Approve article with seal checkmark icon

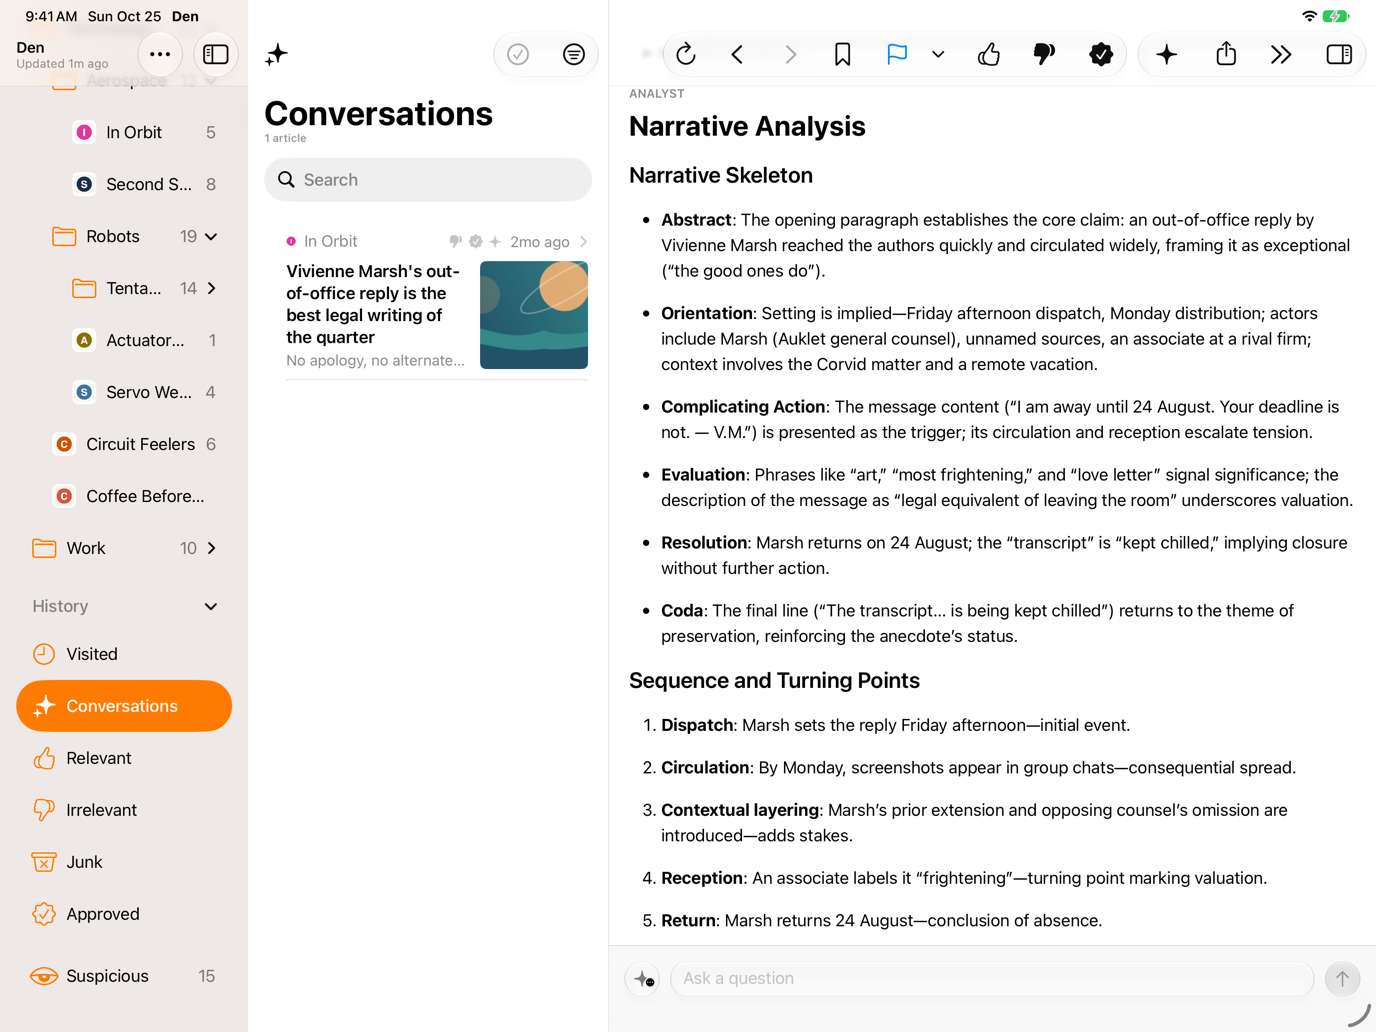pos(1101,54)
